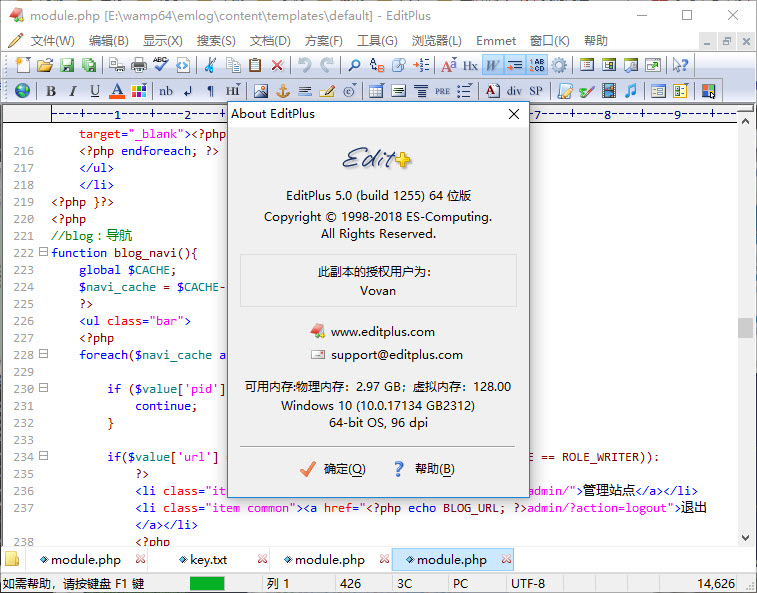Click the Go to Line number icon
This screenshot has height=593, width=757.
pyautogui.click(x=421, y=65)
